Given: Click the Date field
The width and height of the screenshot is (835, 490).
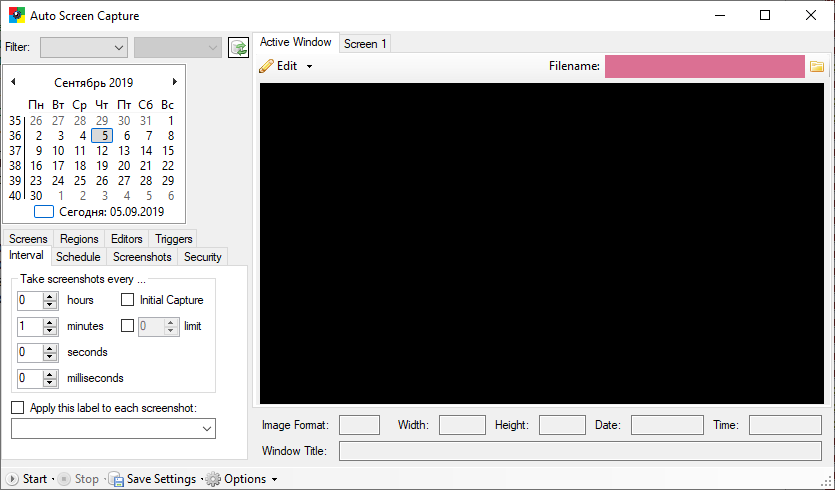Looking at the screenshot, I should pyautogui.click(x=667, y=425).
